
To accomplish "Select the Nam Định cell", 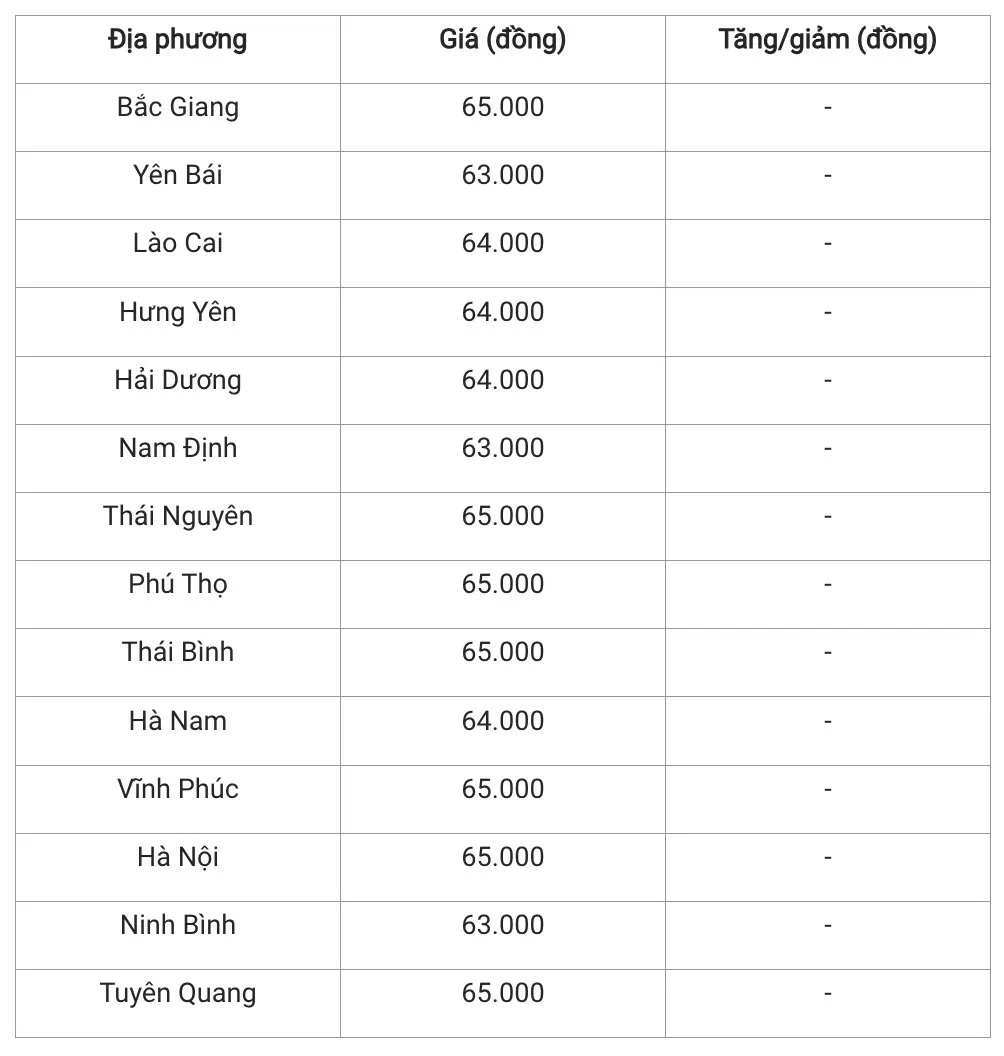I will point(178,448).
